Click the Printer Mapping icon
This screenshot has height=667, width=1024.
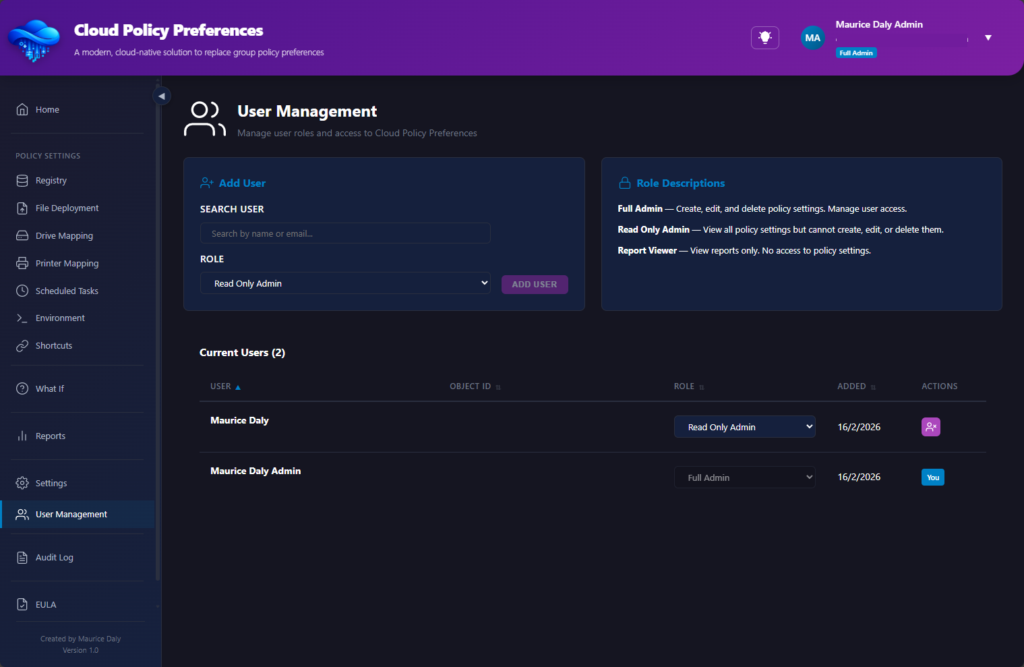(x=22, y=264)
